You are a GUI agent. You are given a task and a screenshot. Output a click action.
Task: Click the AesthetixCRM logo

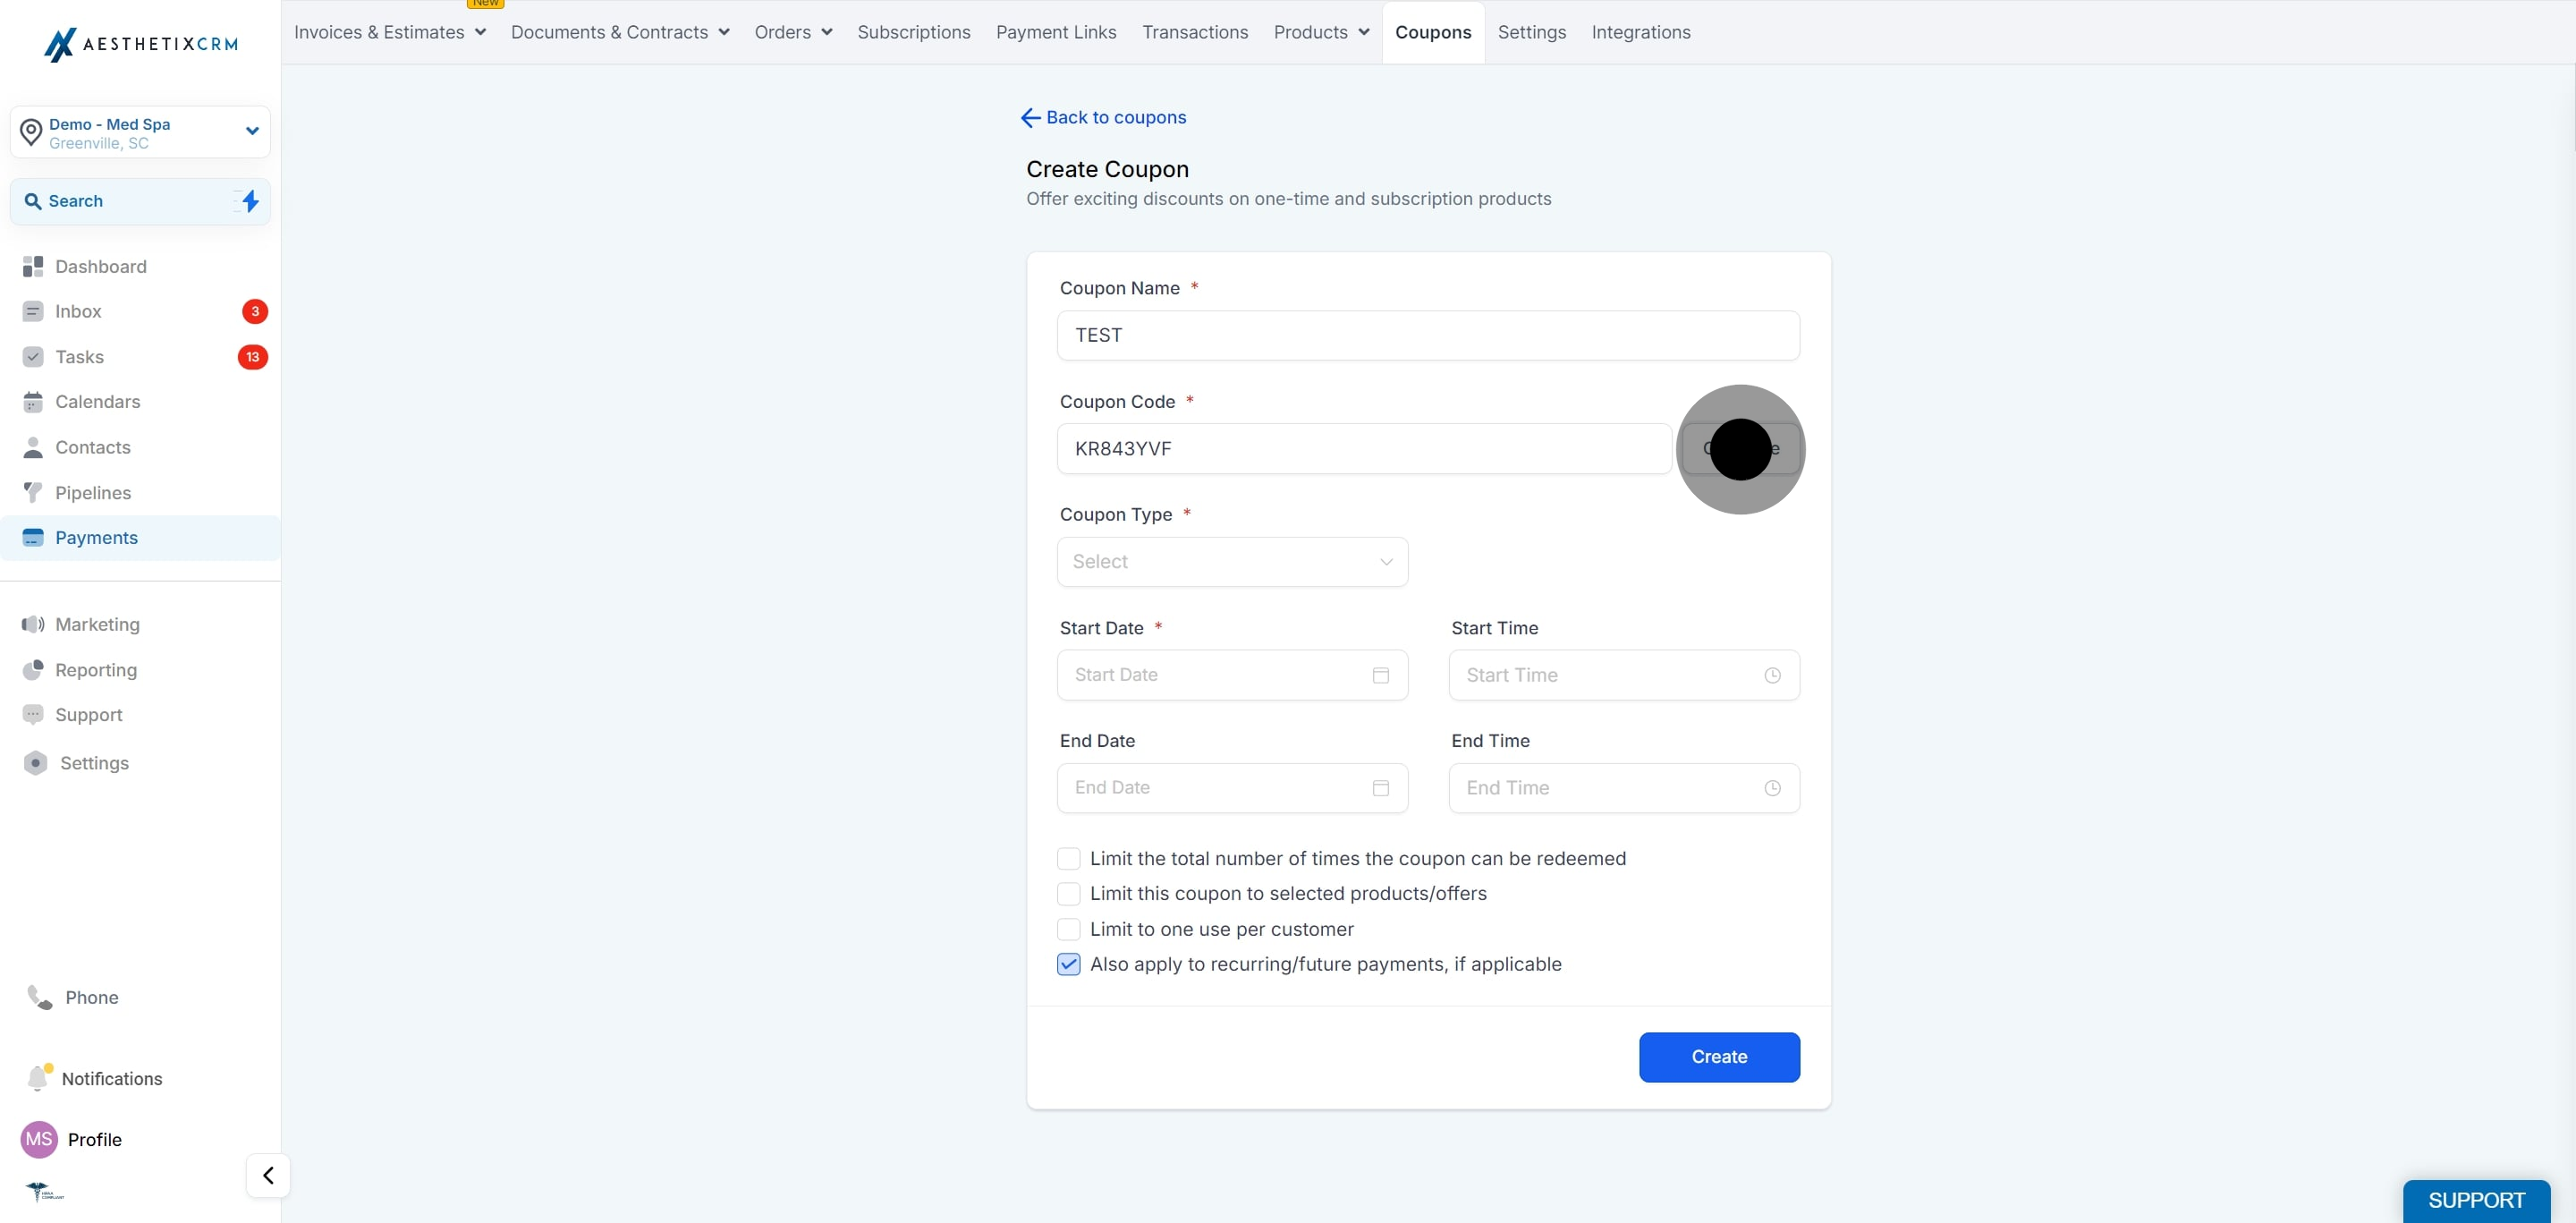coord(141,44)
